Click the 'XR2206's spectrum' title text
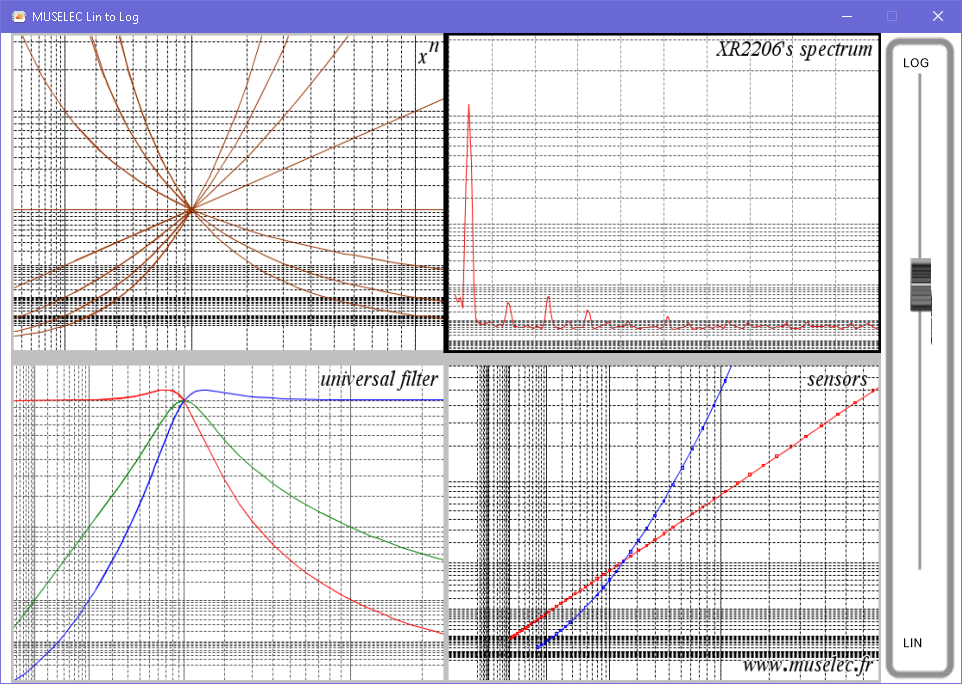The width and height of the screenshot is (962, 684). click(x=794, y=48)
